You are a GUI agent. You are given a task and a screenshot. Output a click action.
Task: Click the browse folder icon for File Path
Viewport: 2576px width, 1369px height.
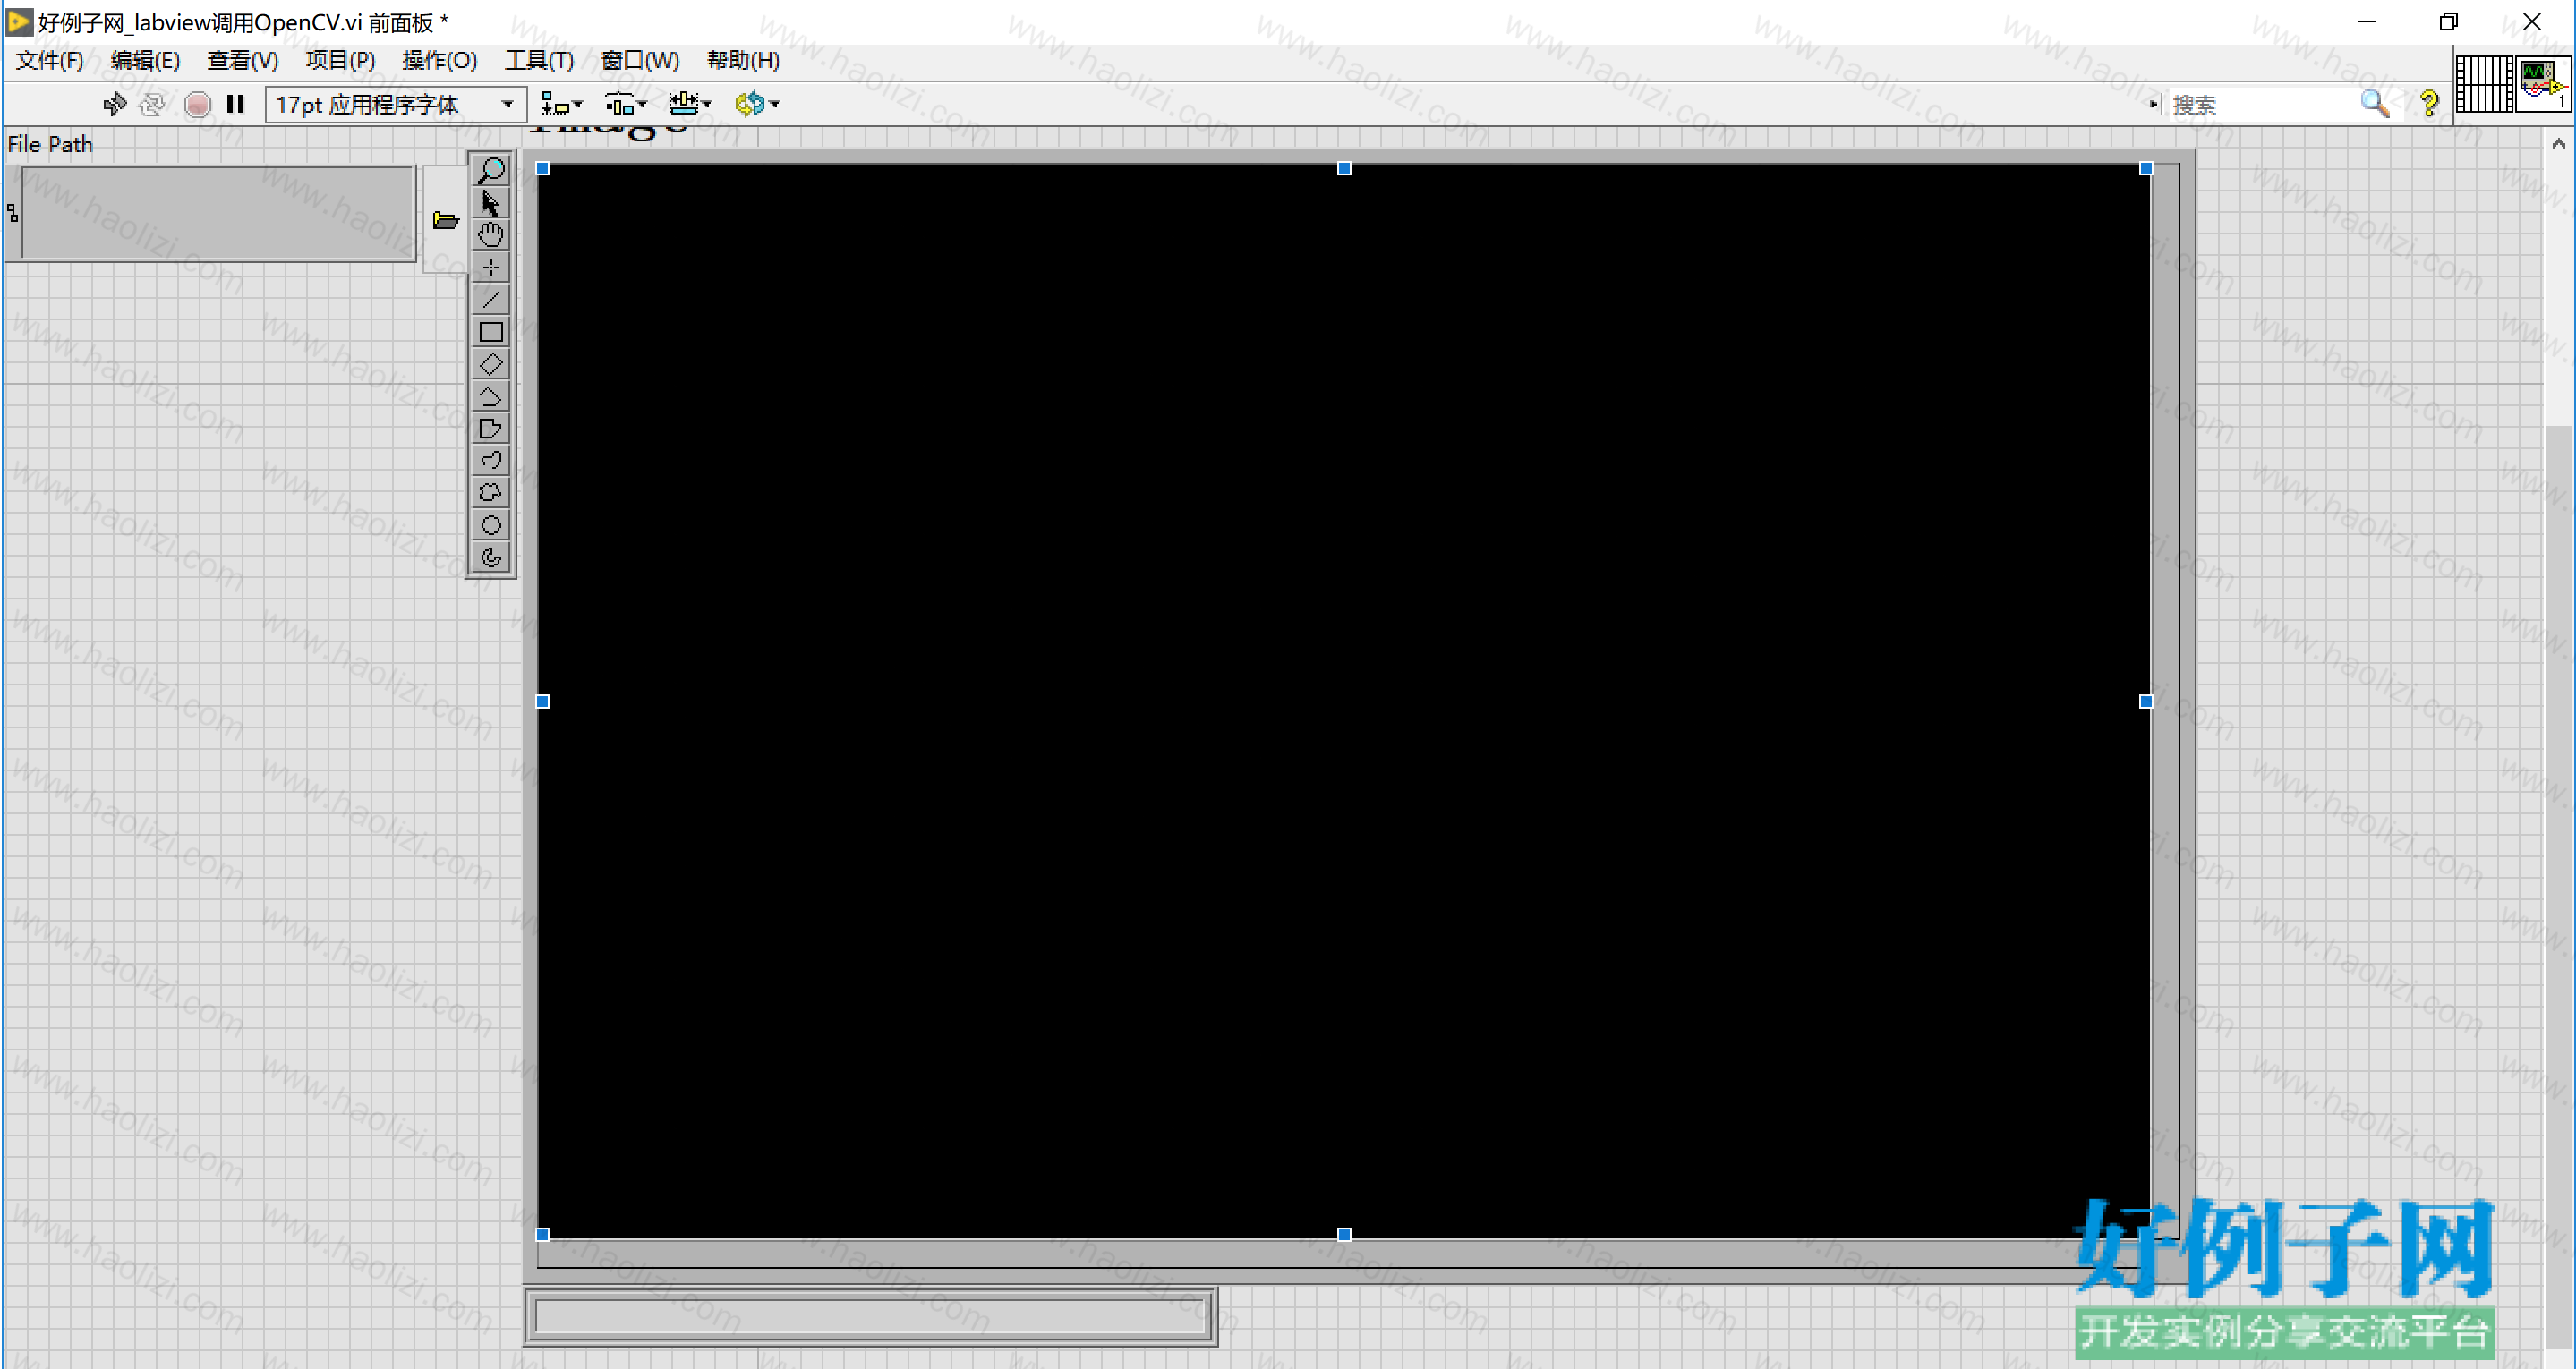(x=445, y=220)
